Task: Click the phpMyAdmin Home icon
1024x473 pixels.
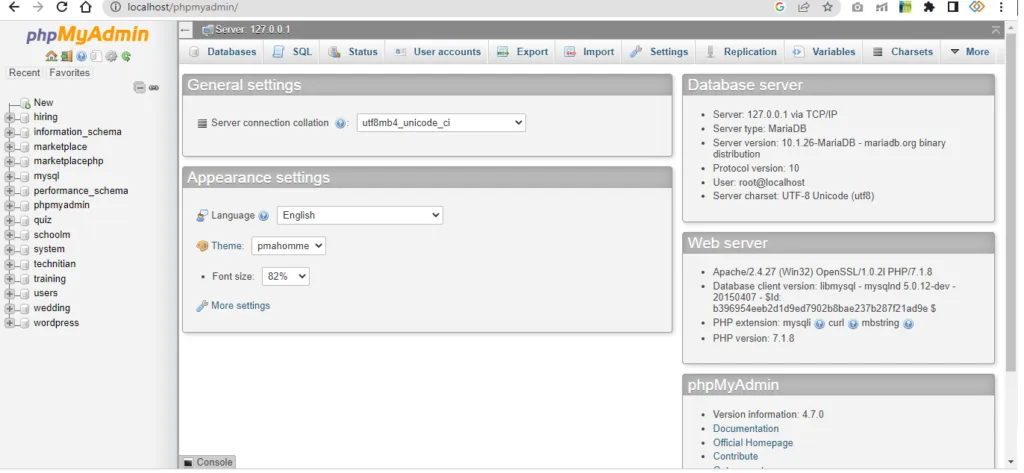Action: tap(51, 56)
